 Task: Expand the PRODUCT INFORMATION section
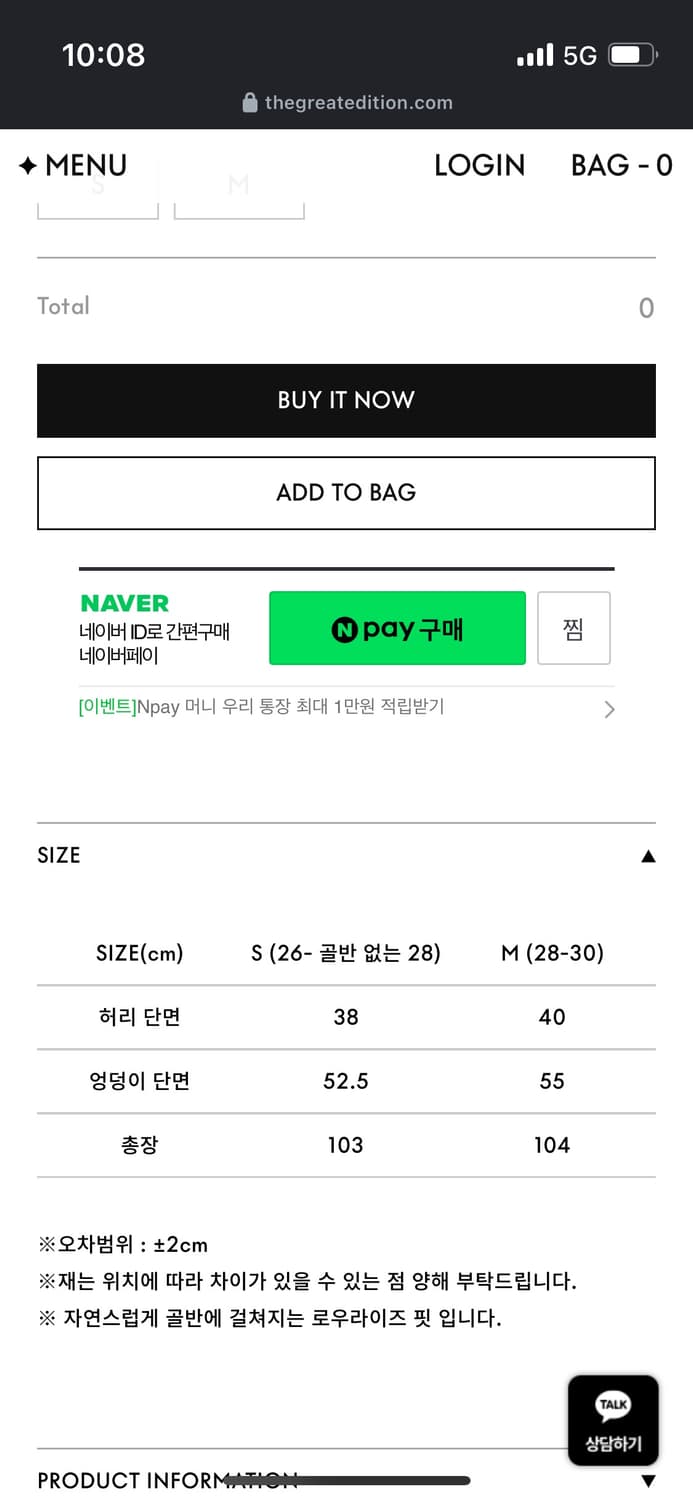point(648,1481)
